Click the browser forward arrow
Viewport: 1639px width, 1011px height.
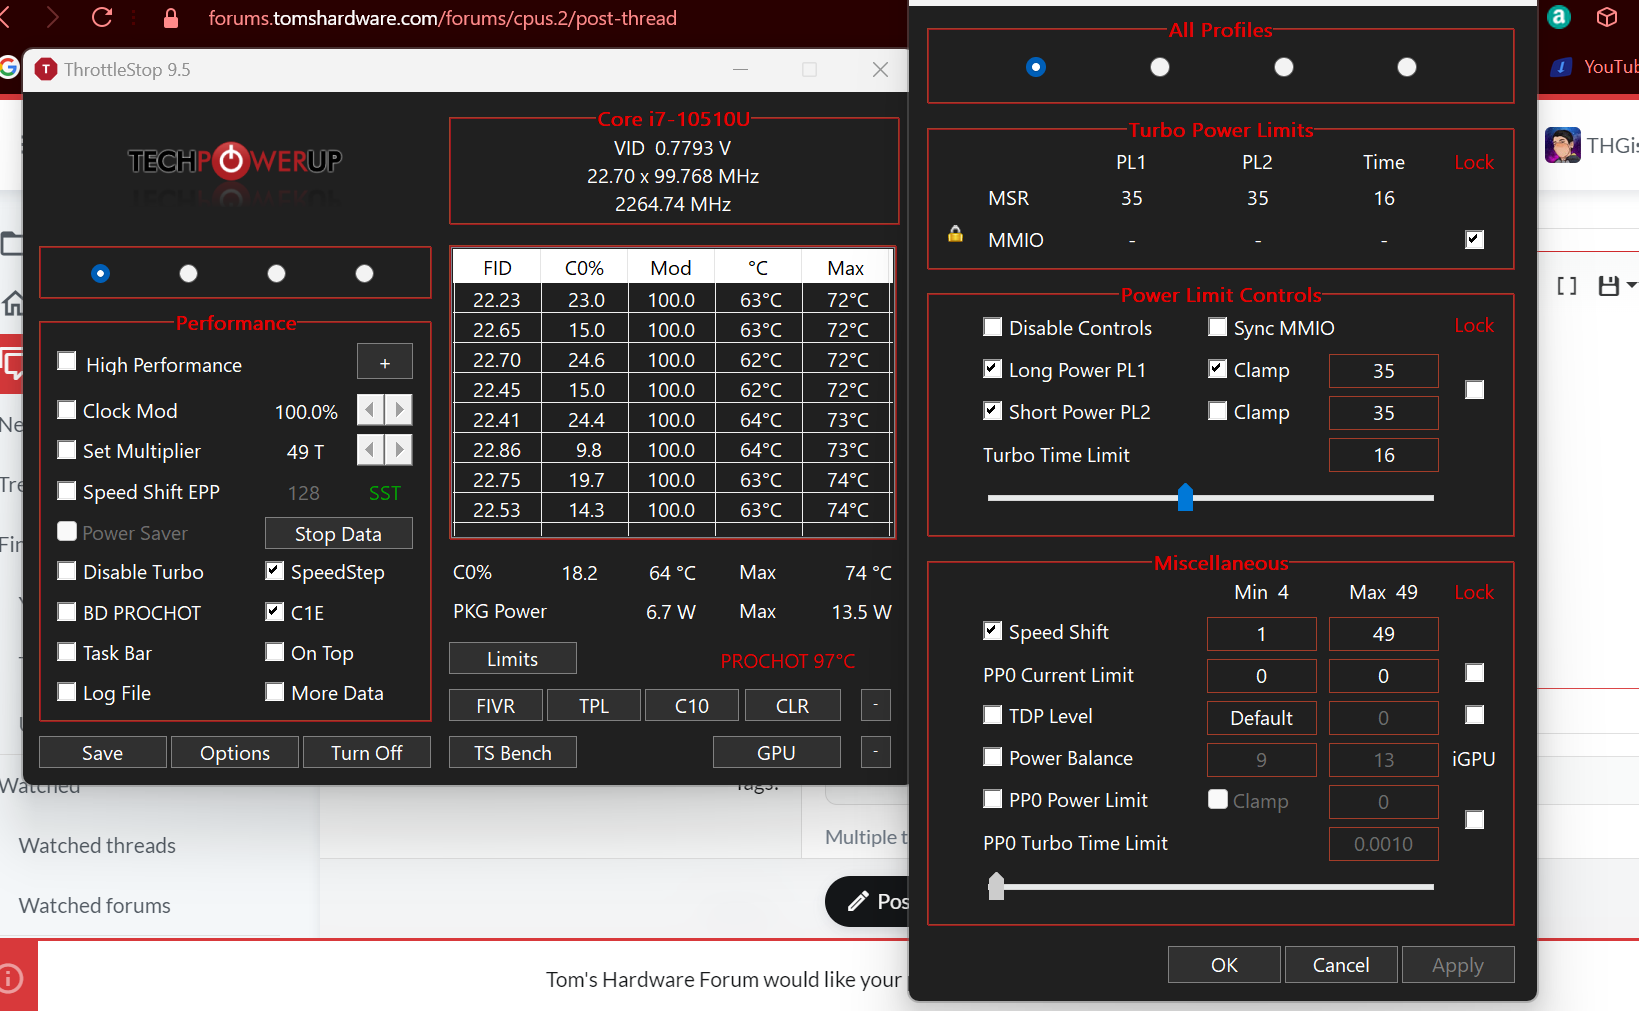click(52, 17)
